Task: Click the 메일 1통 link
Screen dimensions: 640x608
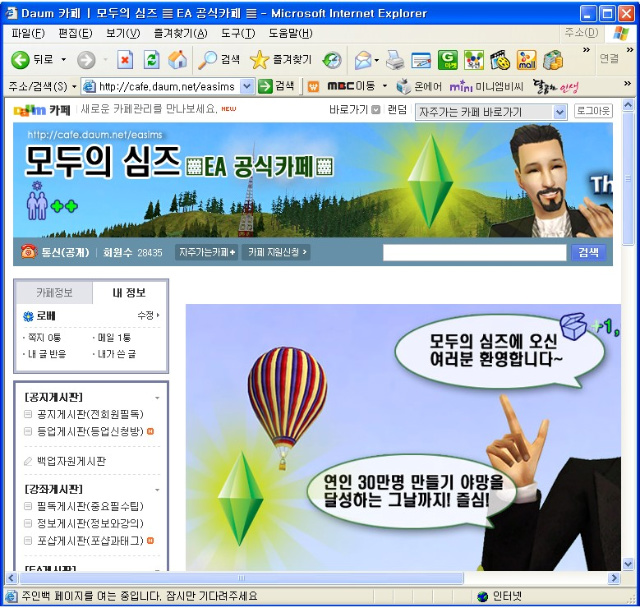Action: [114, 337]
